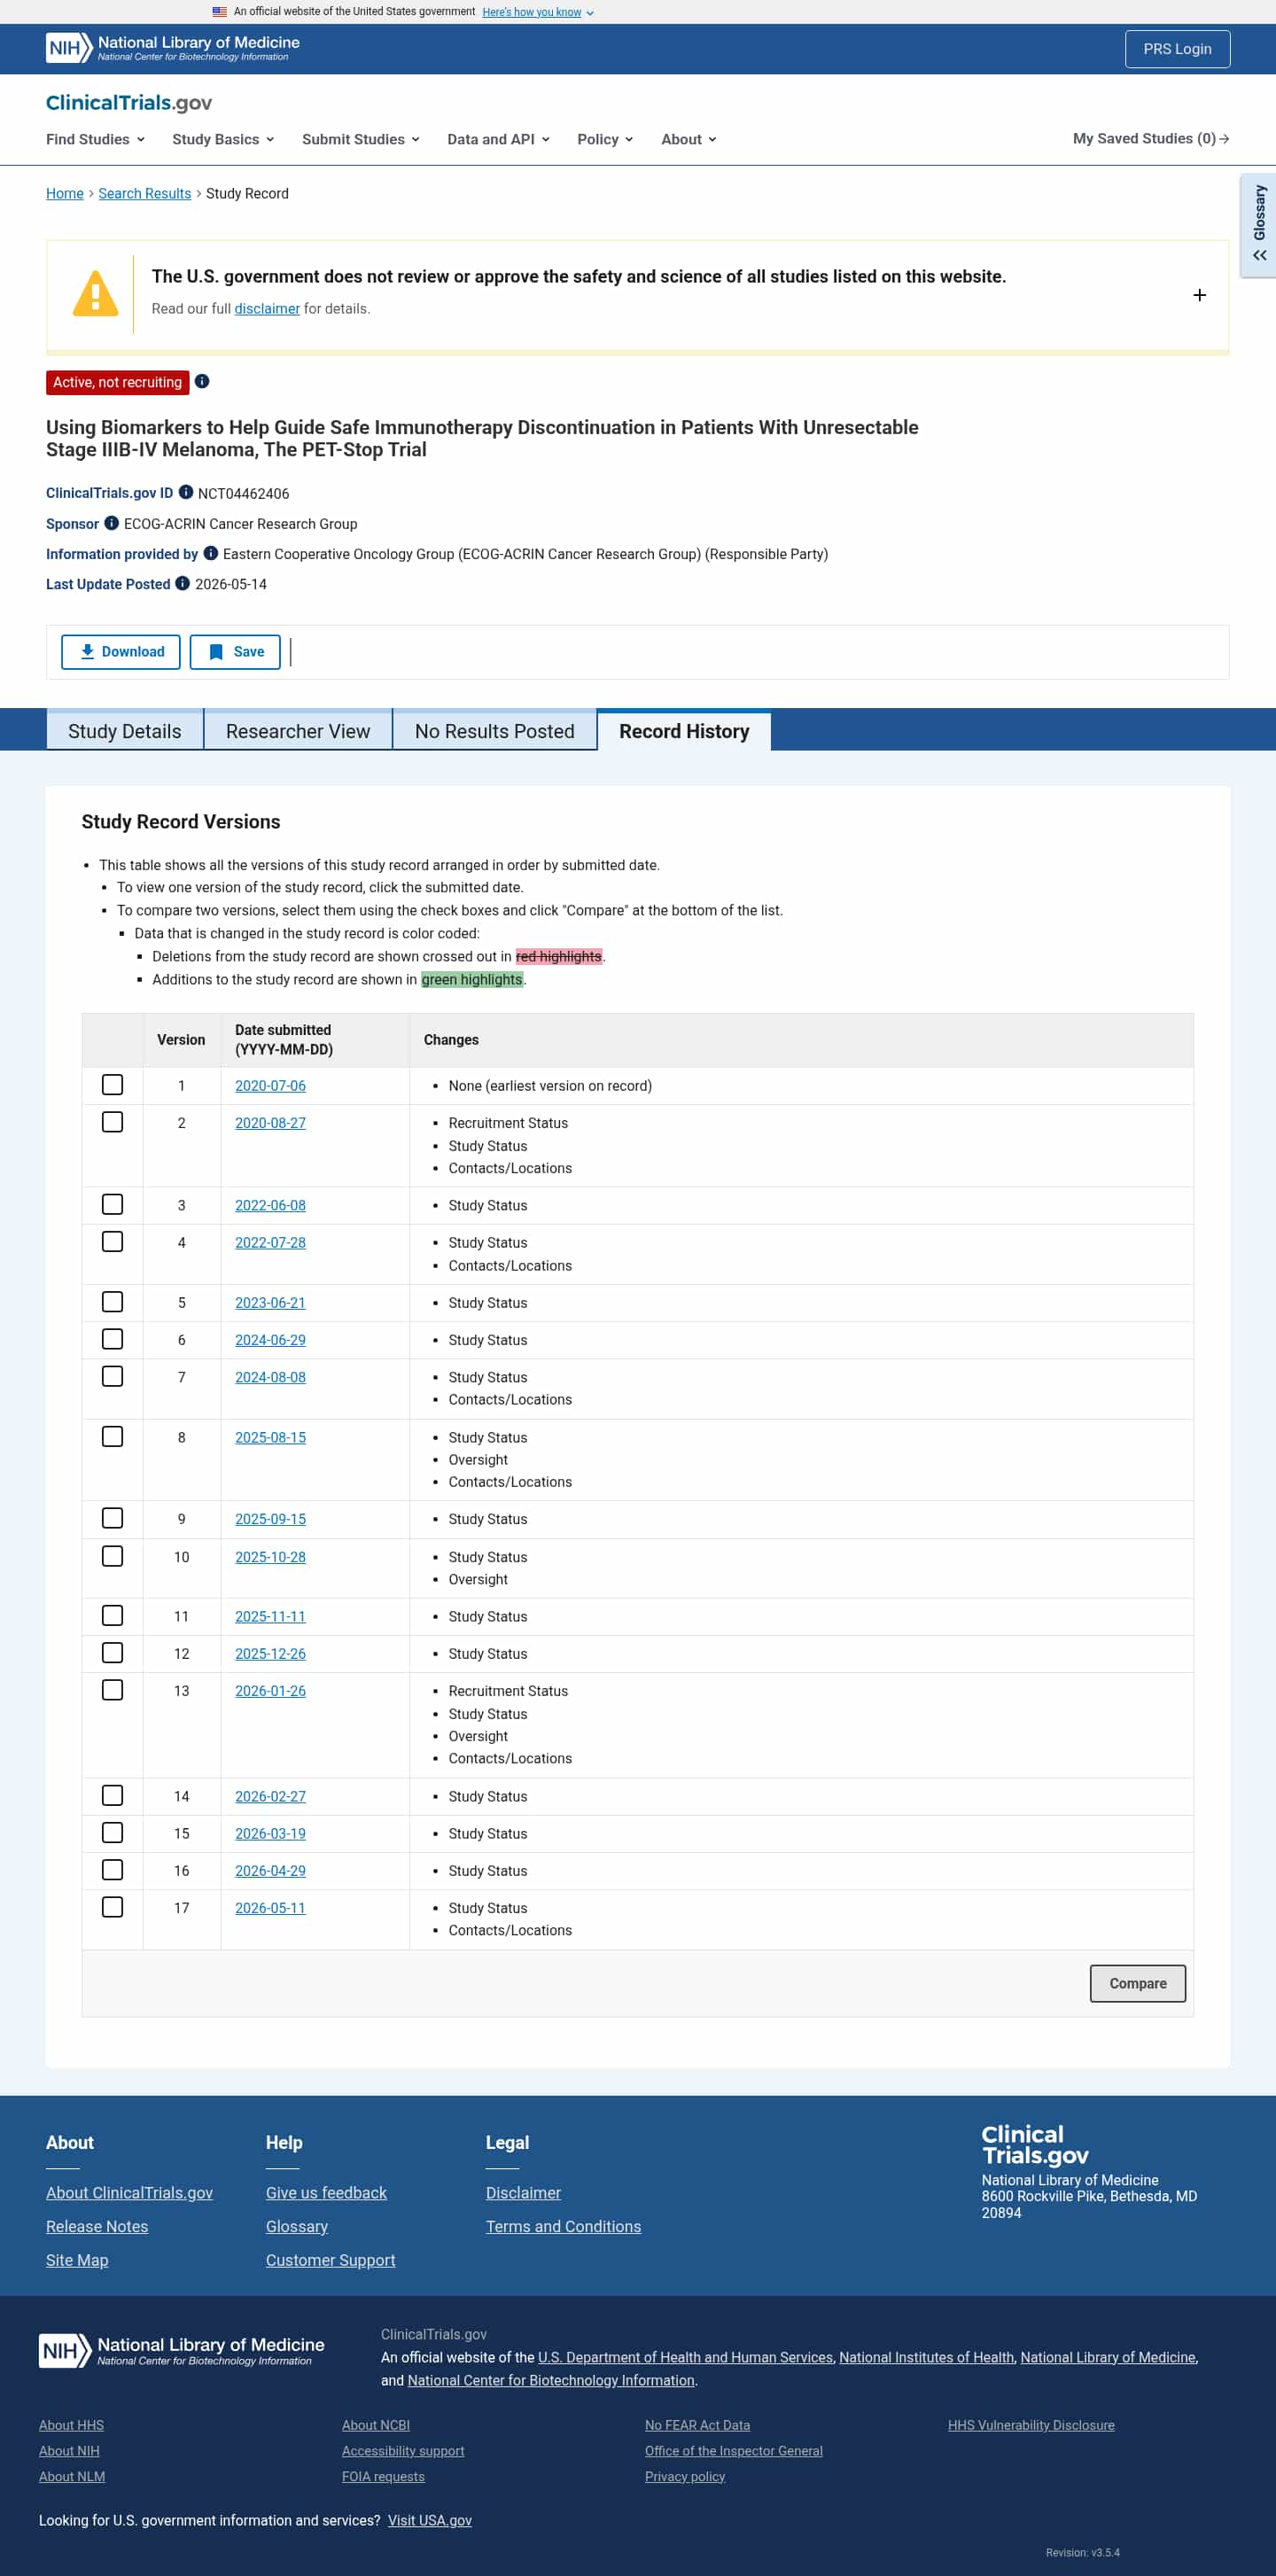1276x2576 pixels.
Task: Check the box for version 8
Action: click(113, 1437)
